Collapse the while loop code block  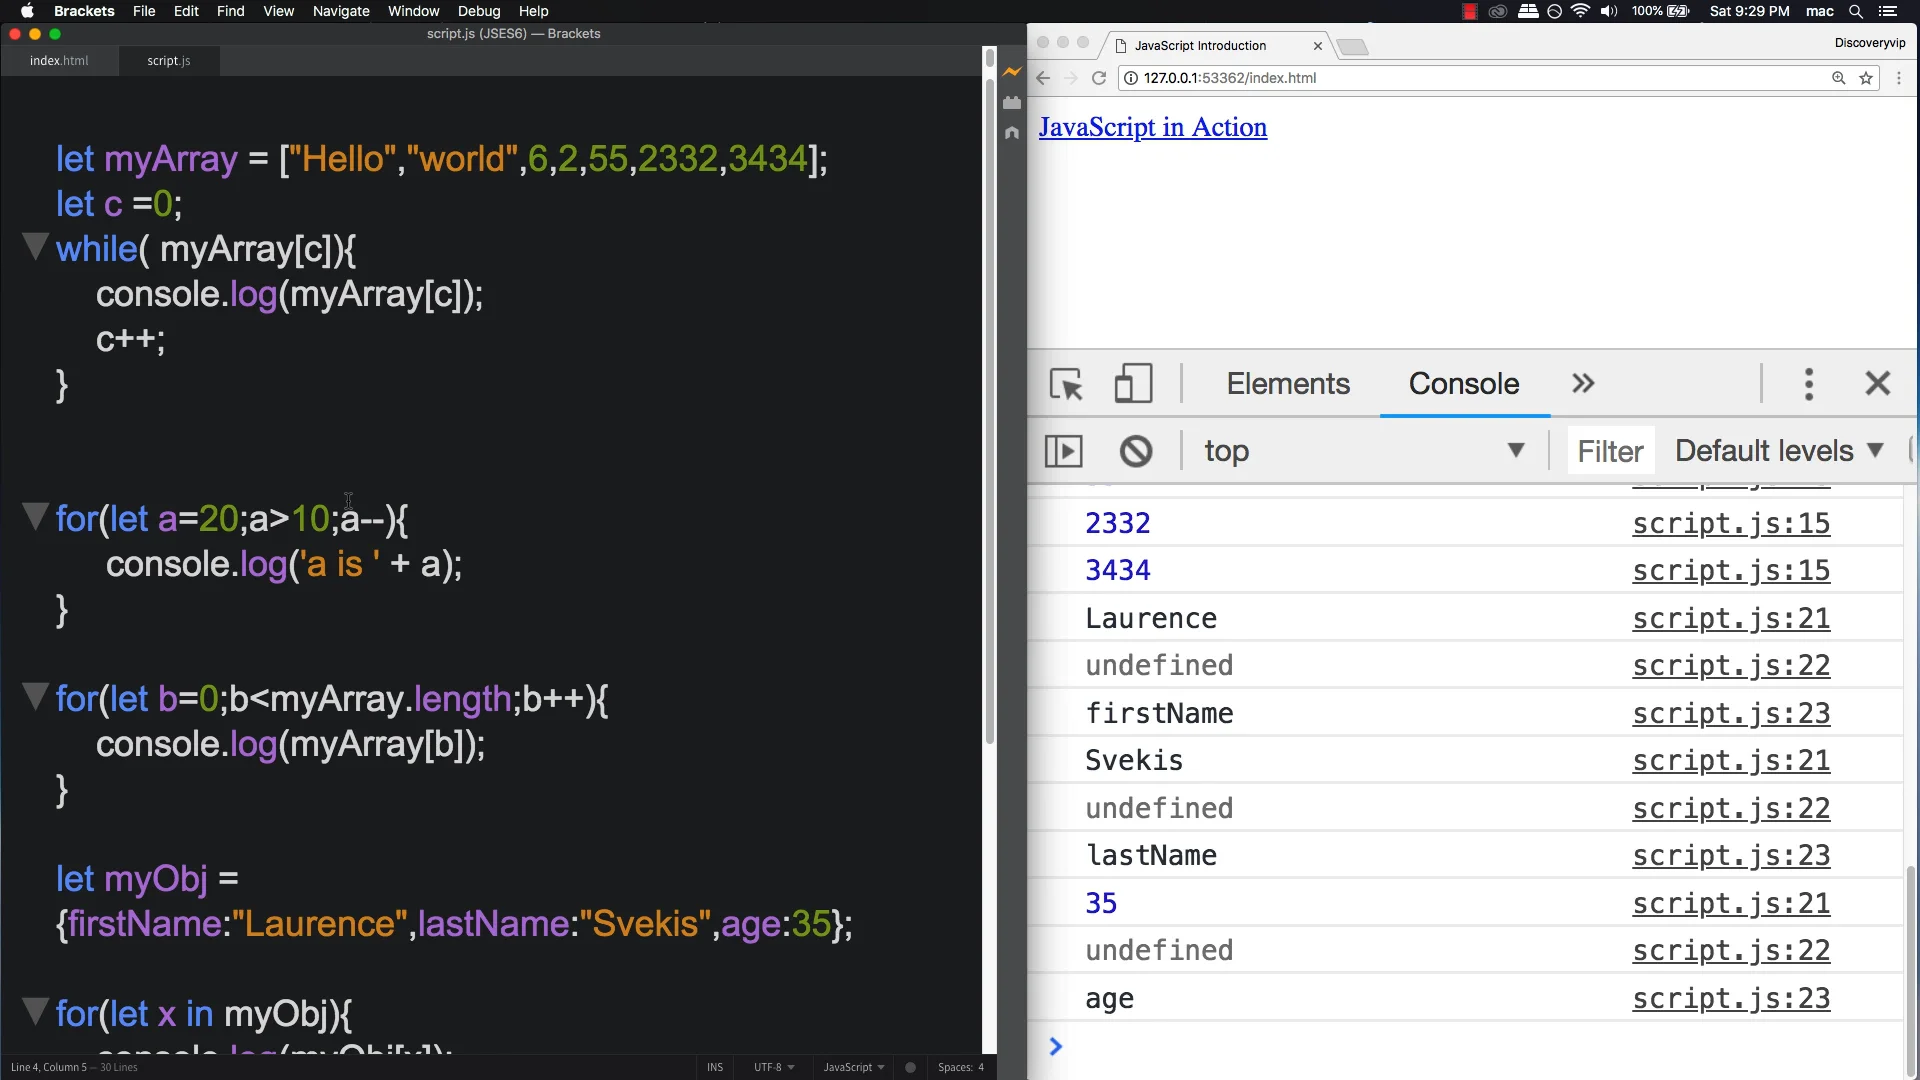point(35,246)
